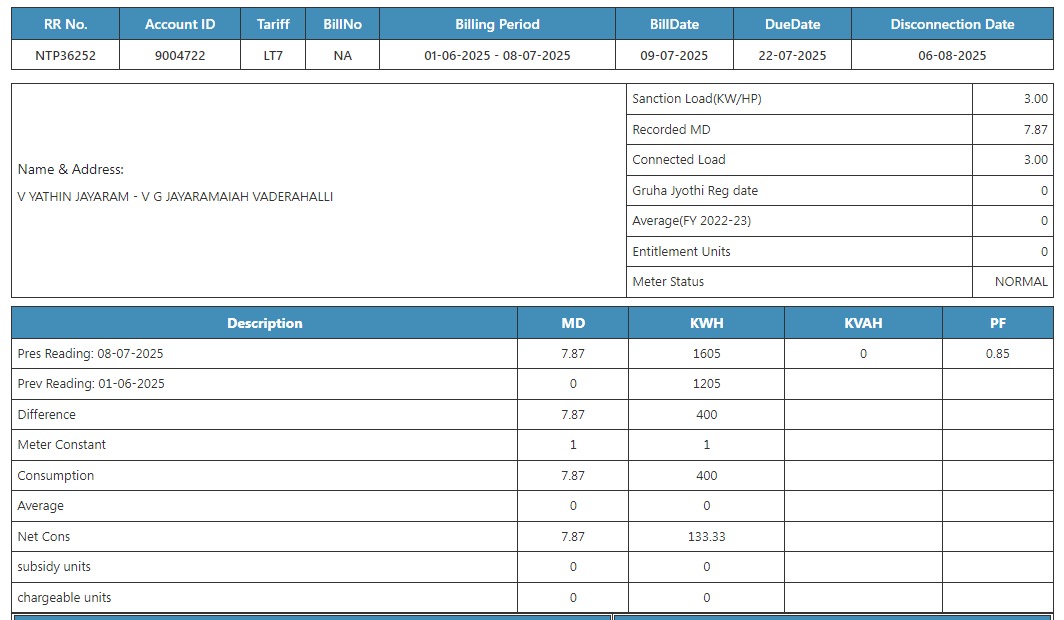Select the customer name V YATHIN JAYARAM line
Screen dimensions: 1064x620
pyautogui.click(x=175, y=197)
